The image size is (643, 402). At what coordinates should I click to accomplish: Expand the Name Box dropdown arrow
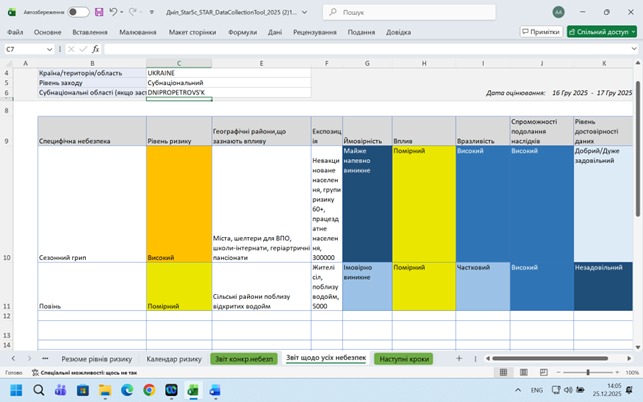[x=51, y=48]
